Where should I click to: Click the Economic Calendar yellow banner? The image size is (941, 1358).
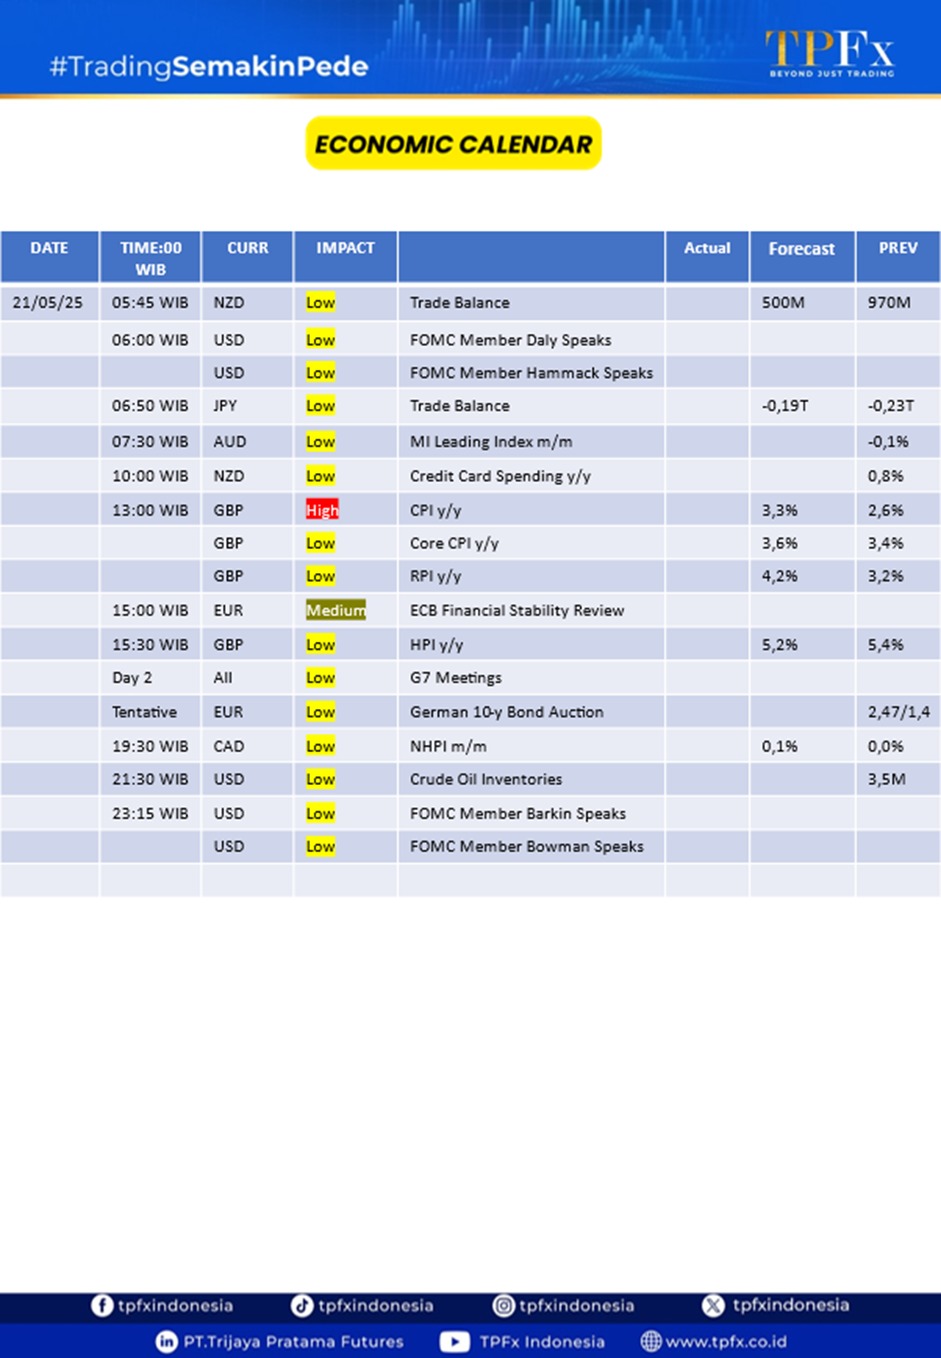[453, 144]
